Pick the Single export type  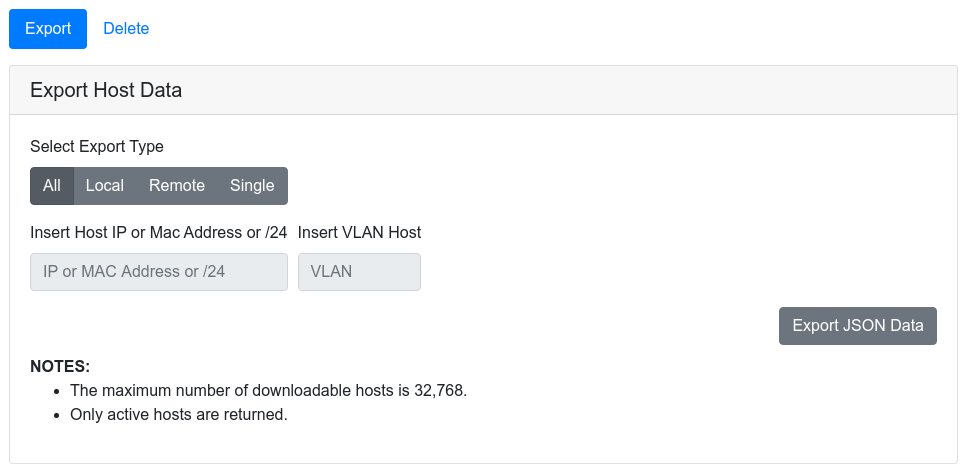click(x=252, y=186)
